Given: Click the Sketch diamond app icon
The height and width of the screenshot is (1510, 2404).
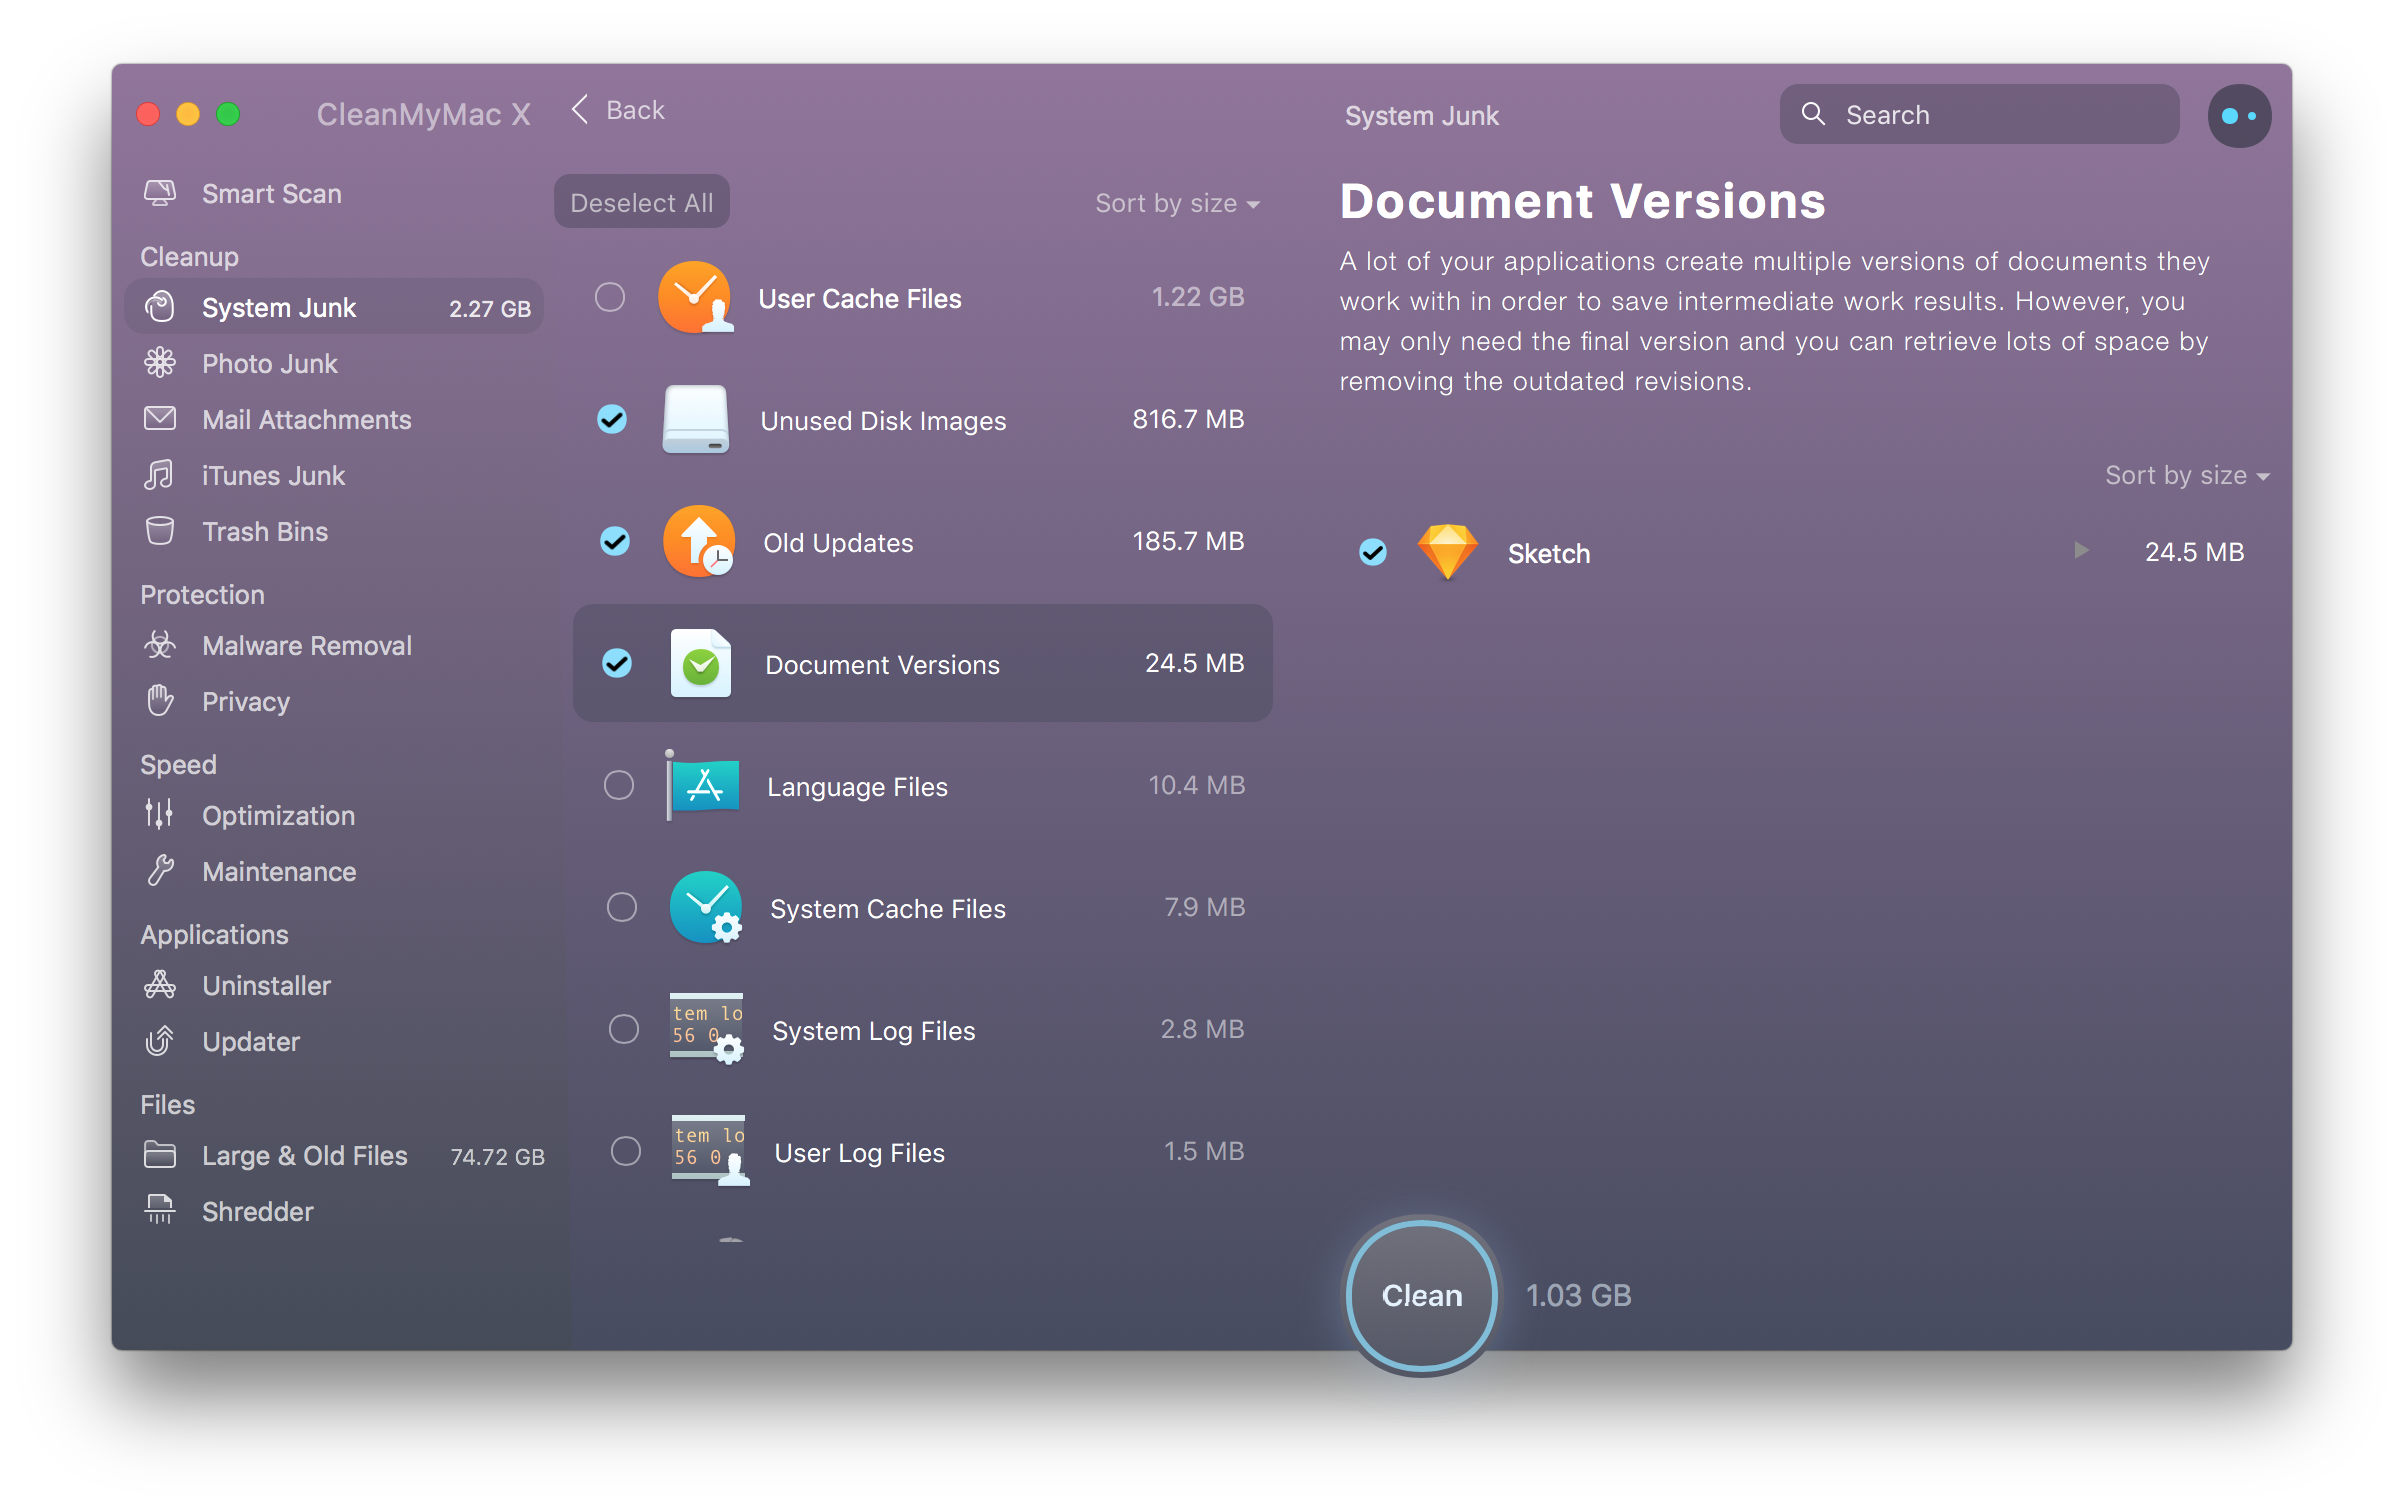Looking at the screenshot, I should (1447, 552).
